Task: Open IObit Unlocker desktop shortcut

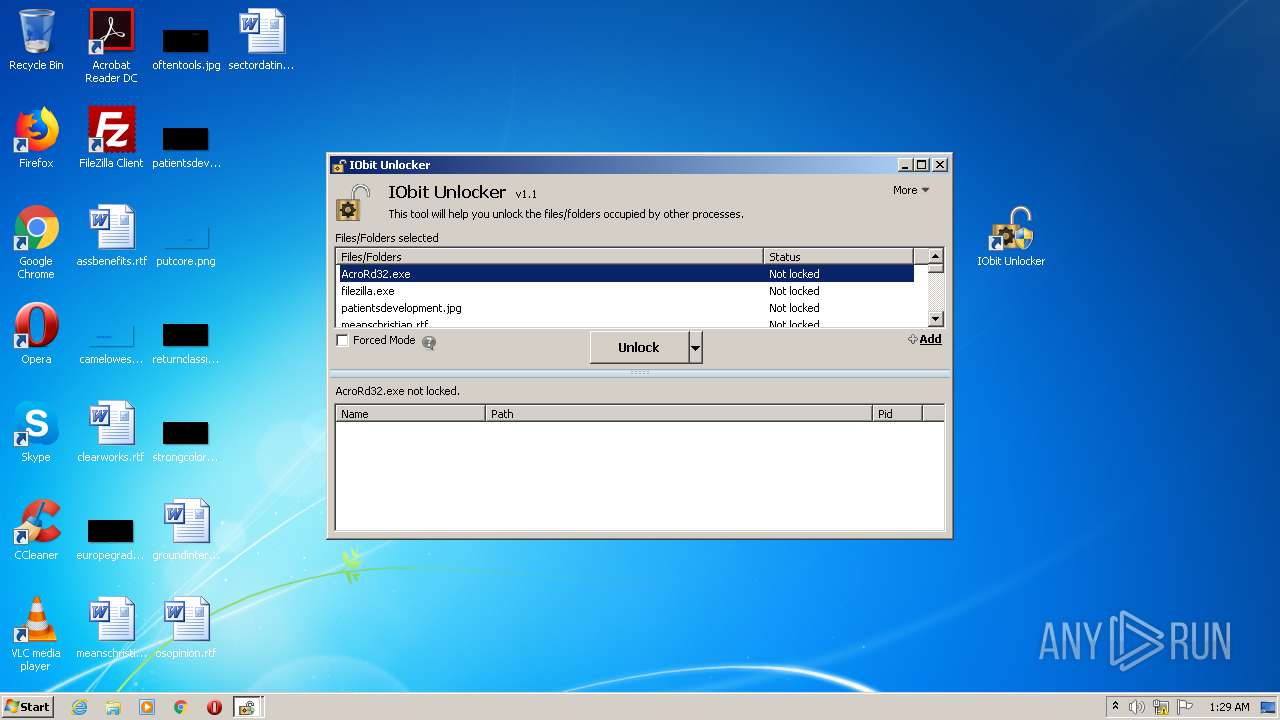Action: click(x=1011, y=236)
